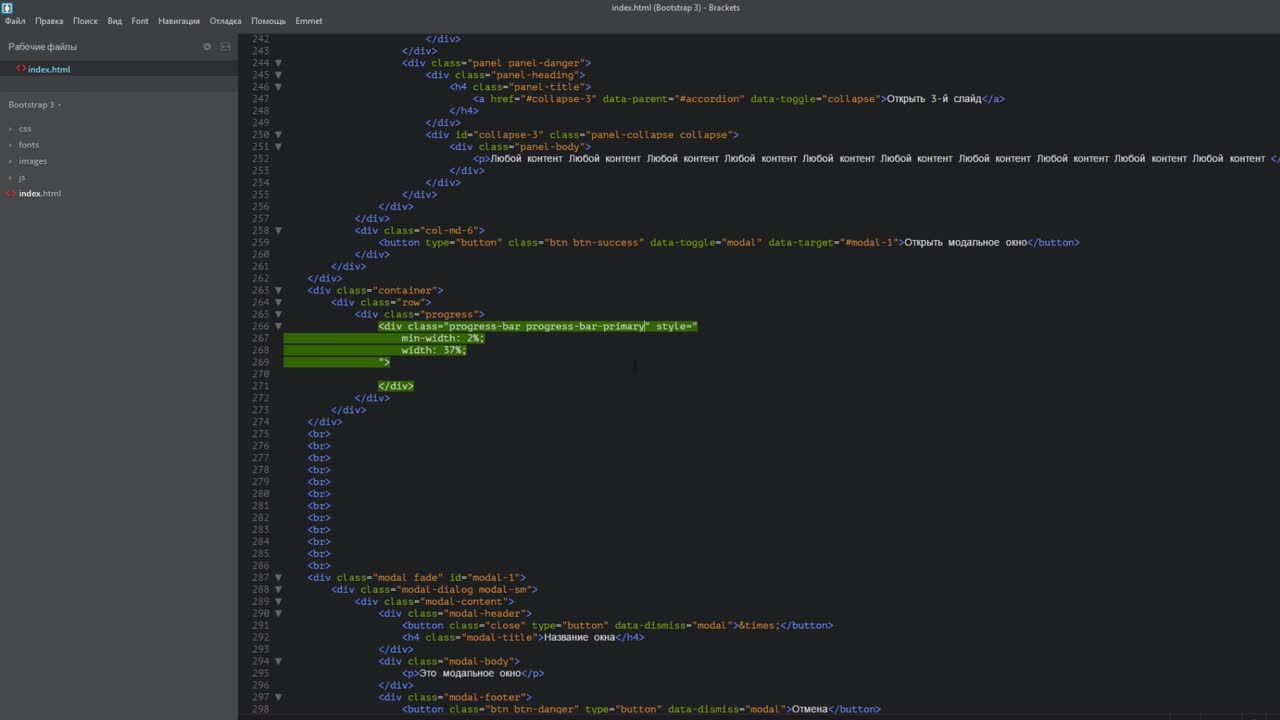The image size is (1280, 720).
Task: Open the Вид menu
Action: 115,21
